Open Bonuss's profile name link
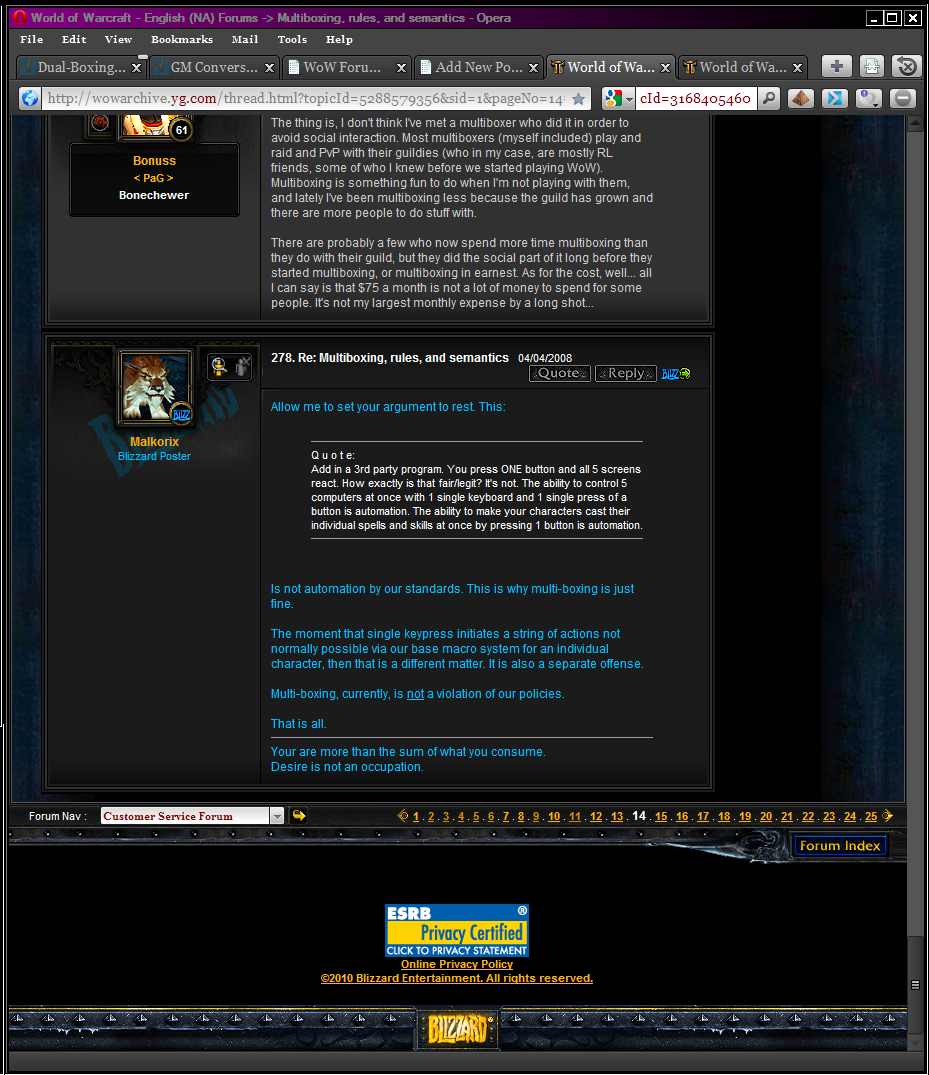929x1075 pixels. click(x=154, y=160)
